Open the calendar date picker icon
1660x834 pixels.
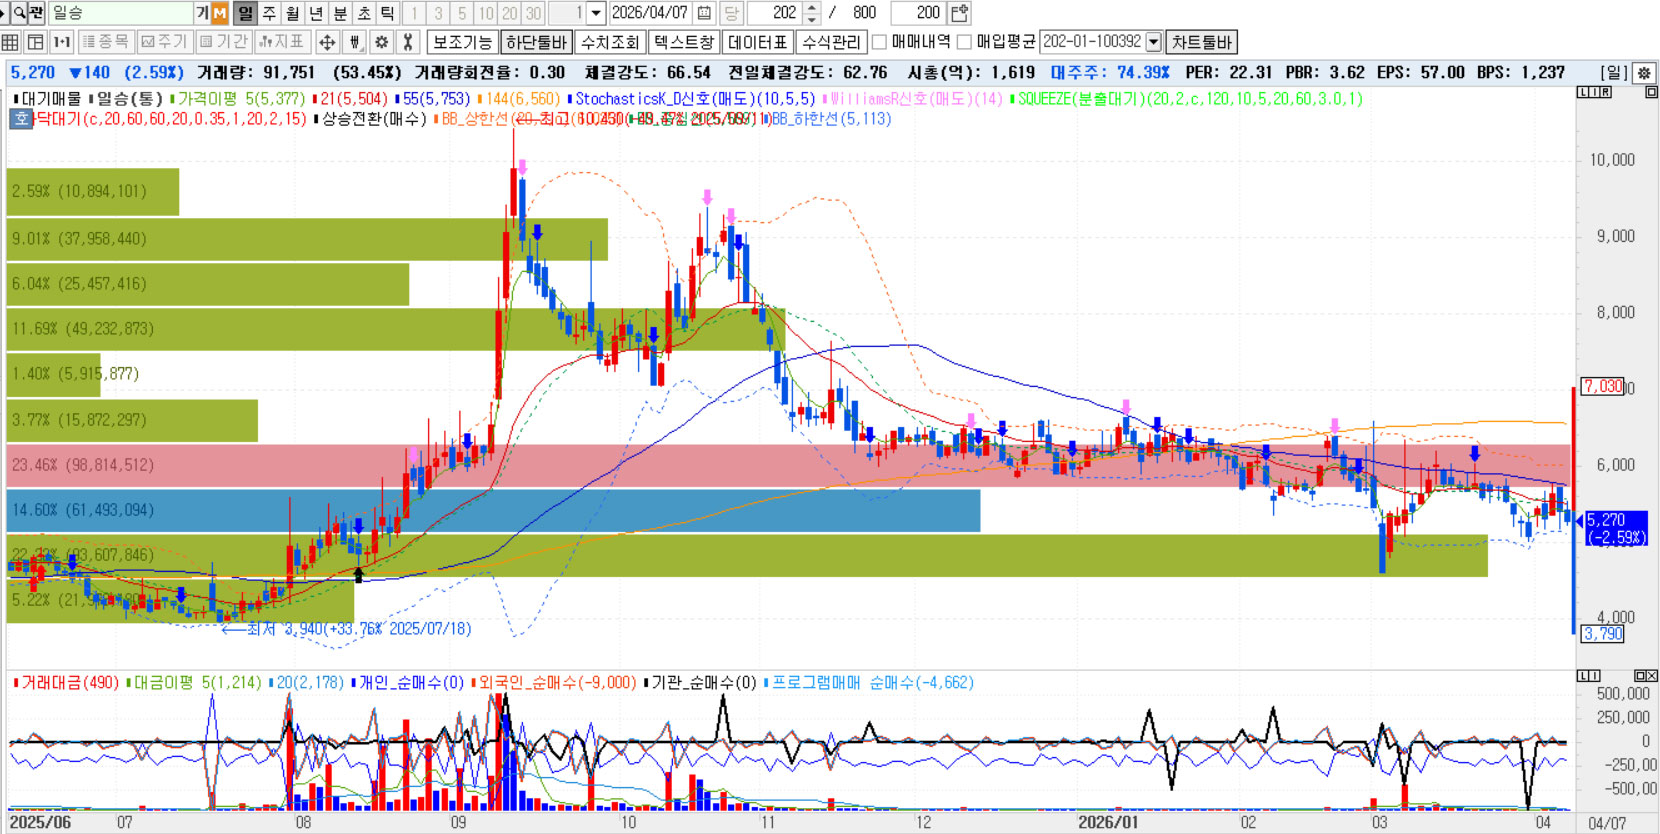(x=704, y=13)
